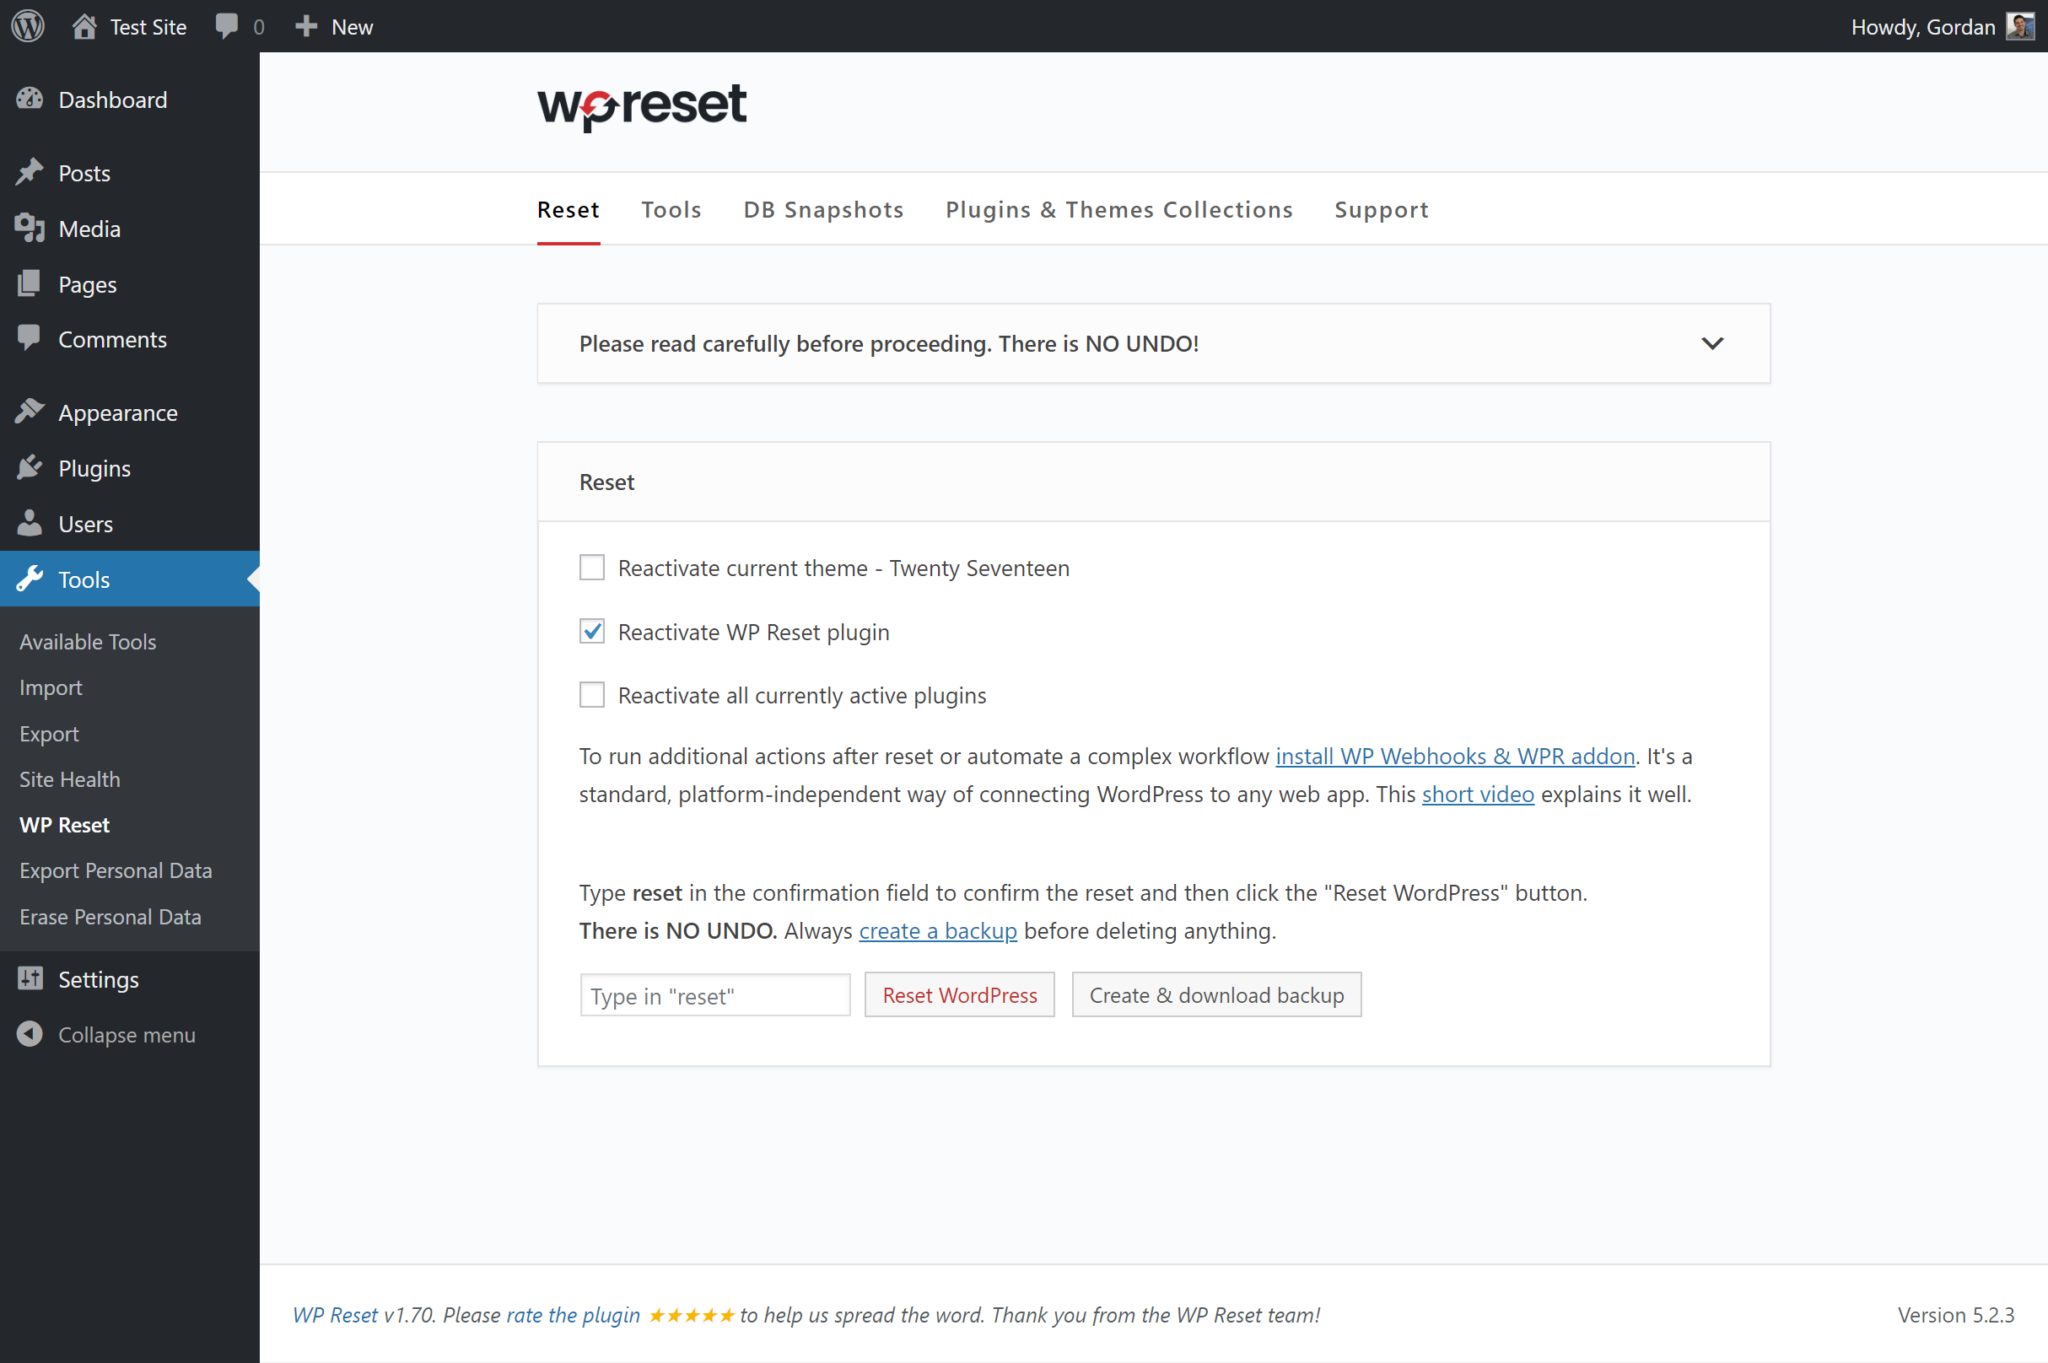This screenshot has height=1363, width=2048.
Task: Click the WordPress logo in the admin bar
Action: [26, 25]
